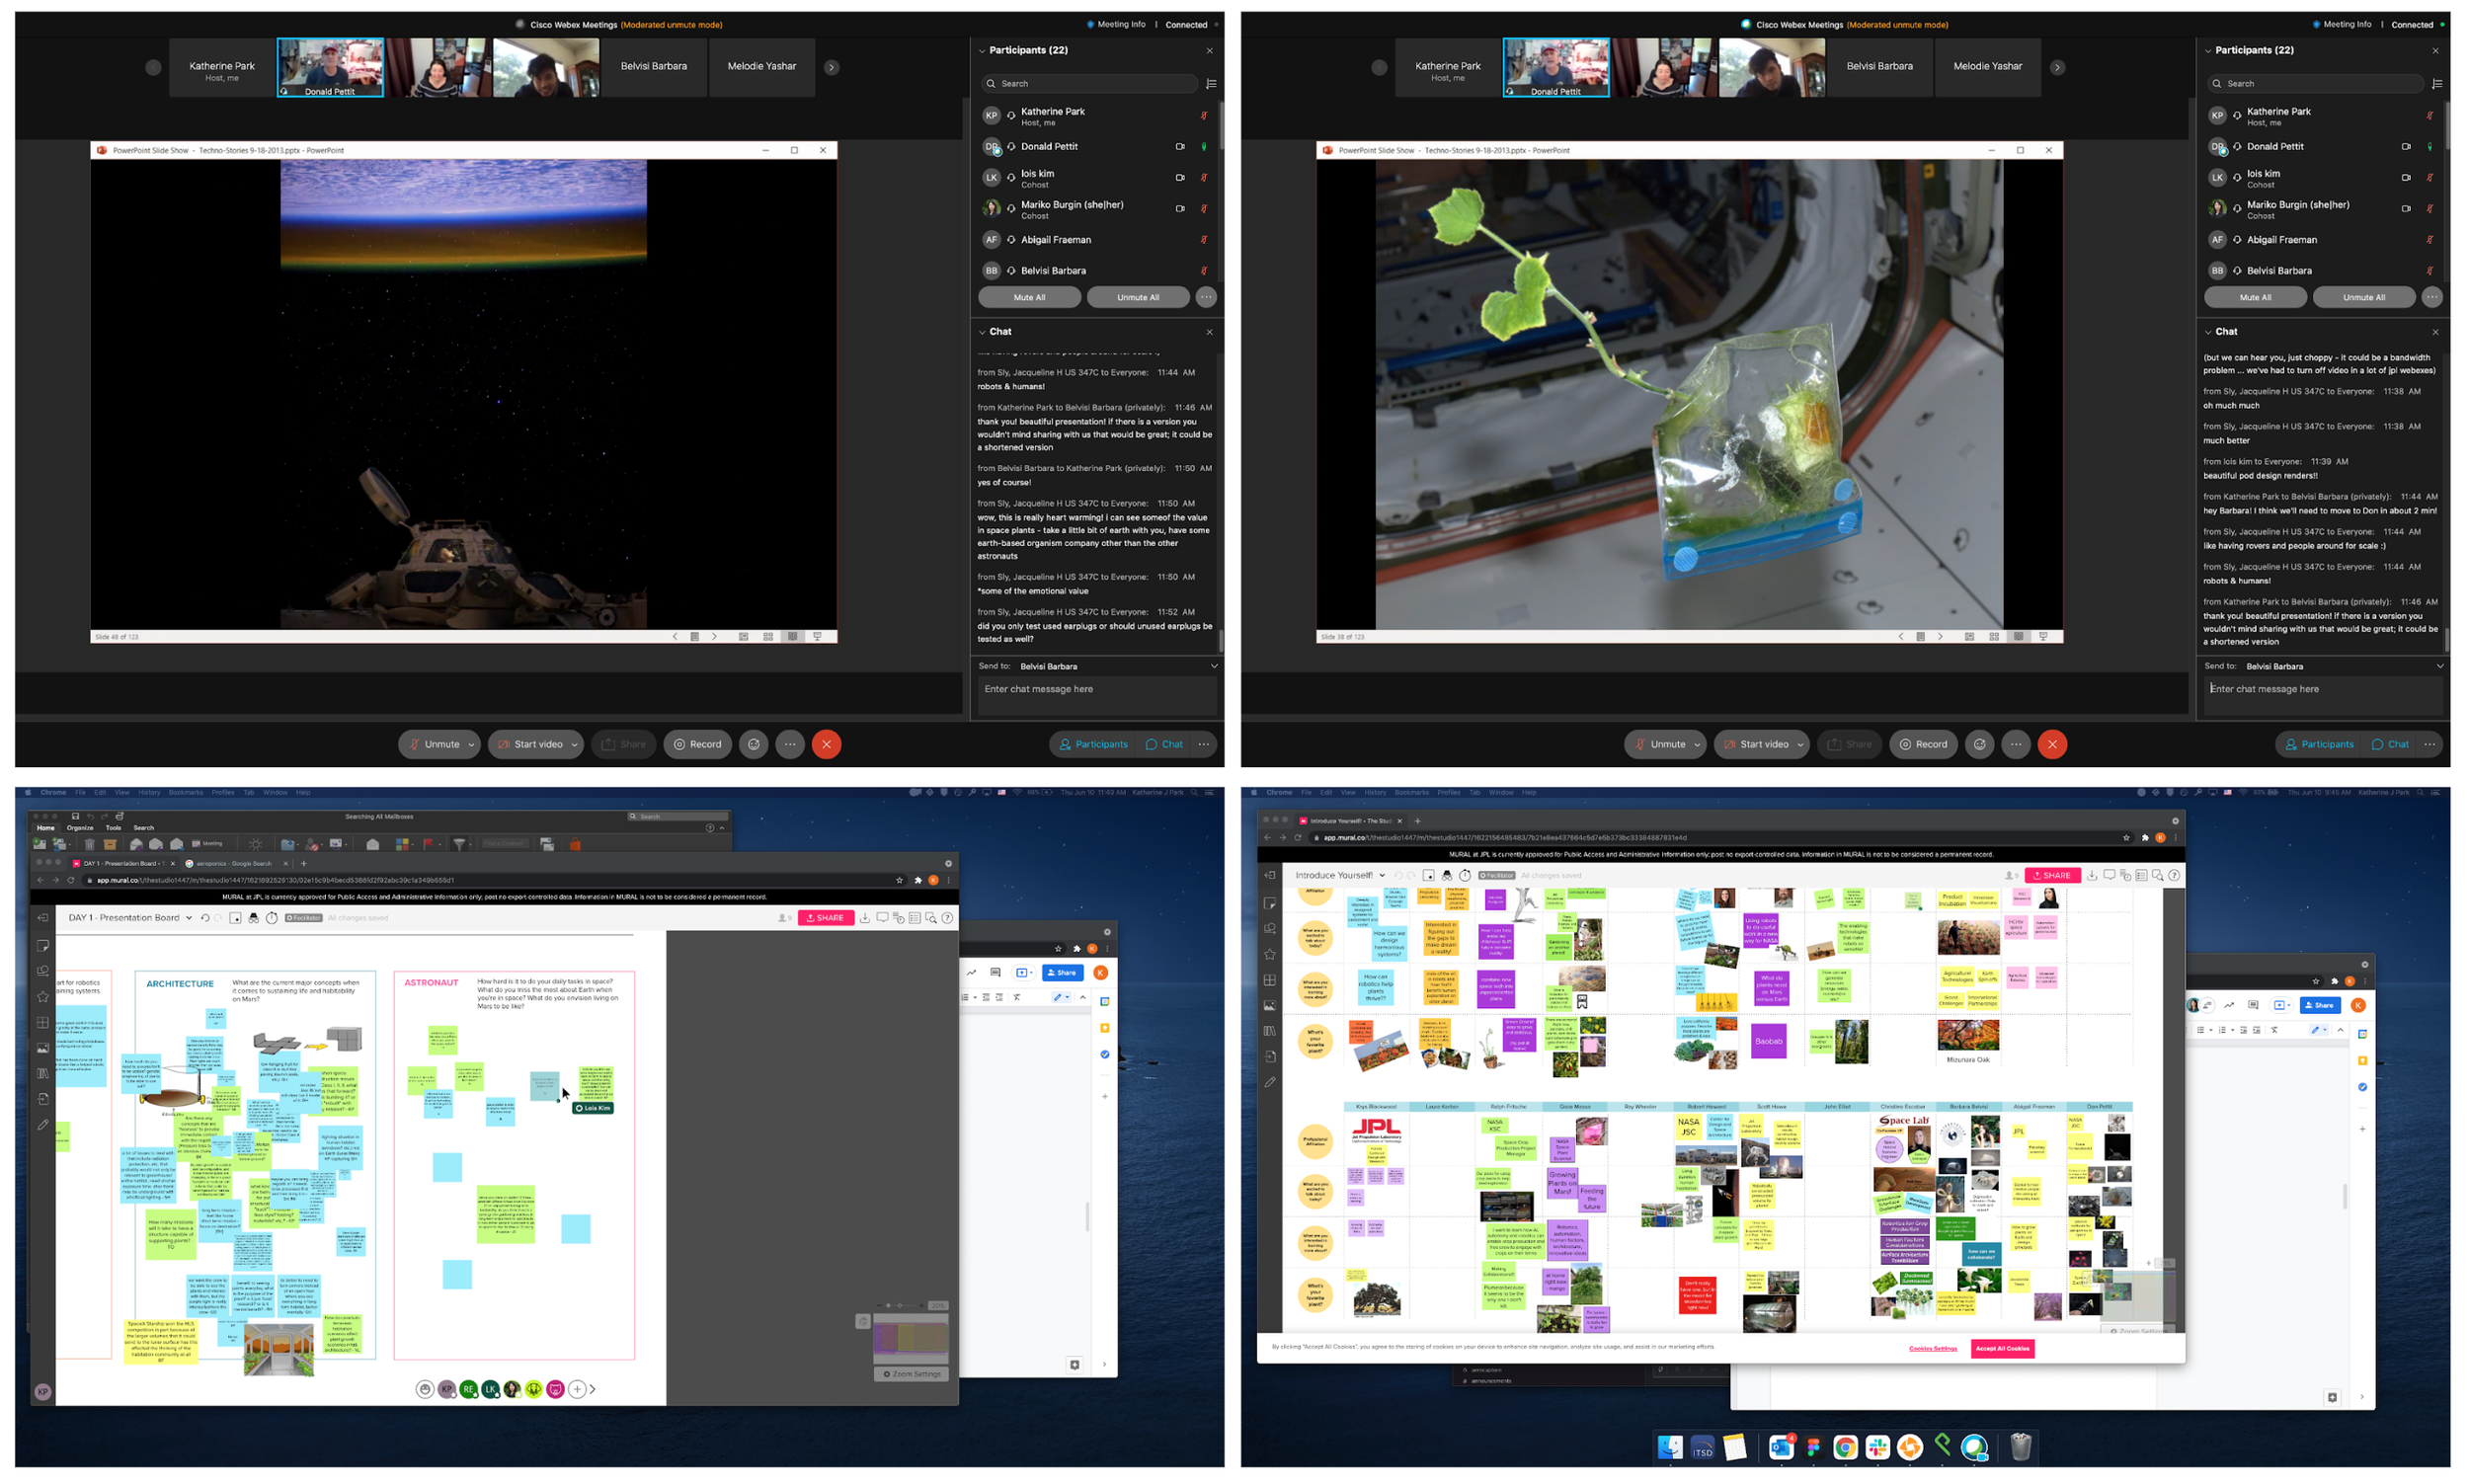
Task: Select the pencil draw tool in the DAY 1 Mural sidebar
Action: pos(43,1125)
